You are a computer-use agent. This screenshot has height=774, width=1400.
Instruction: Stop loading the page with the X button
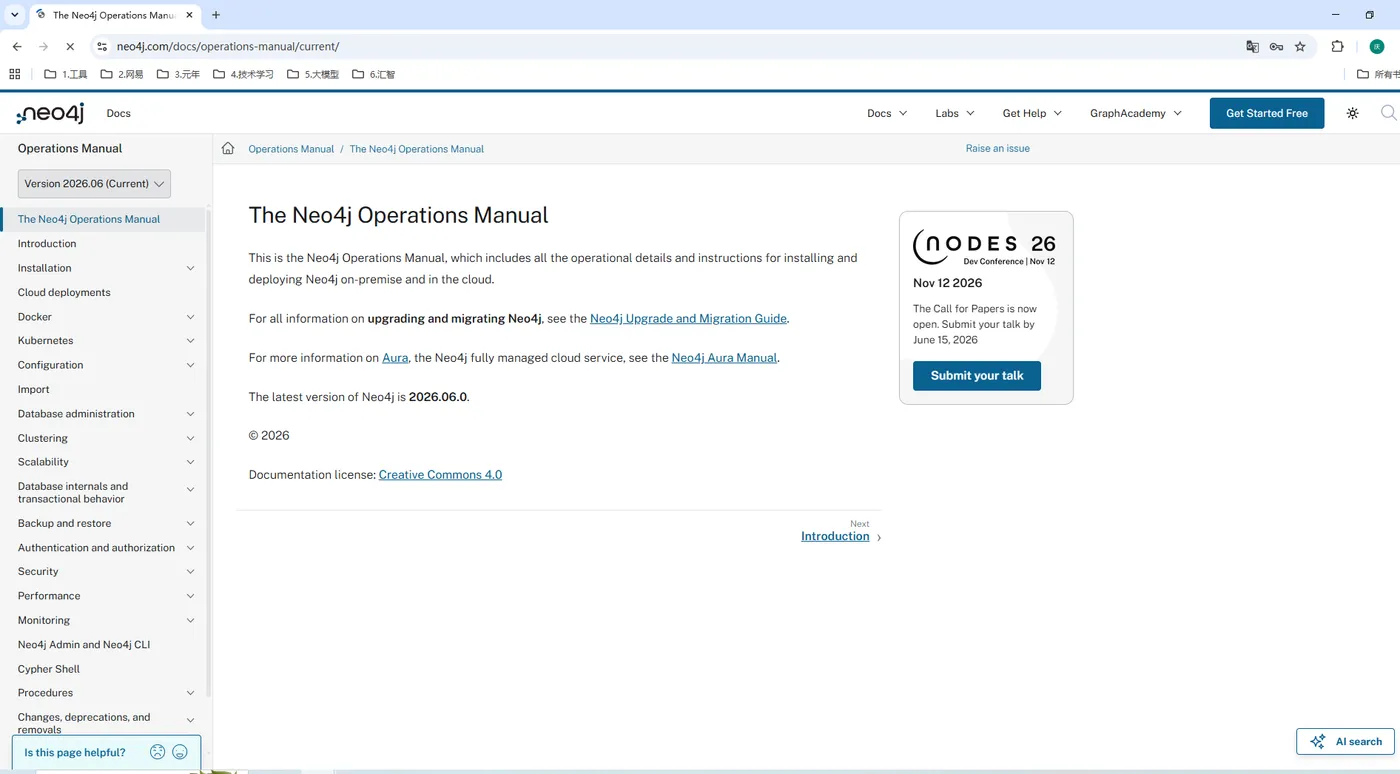[70, 46]
